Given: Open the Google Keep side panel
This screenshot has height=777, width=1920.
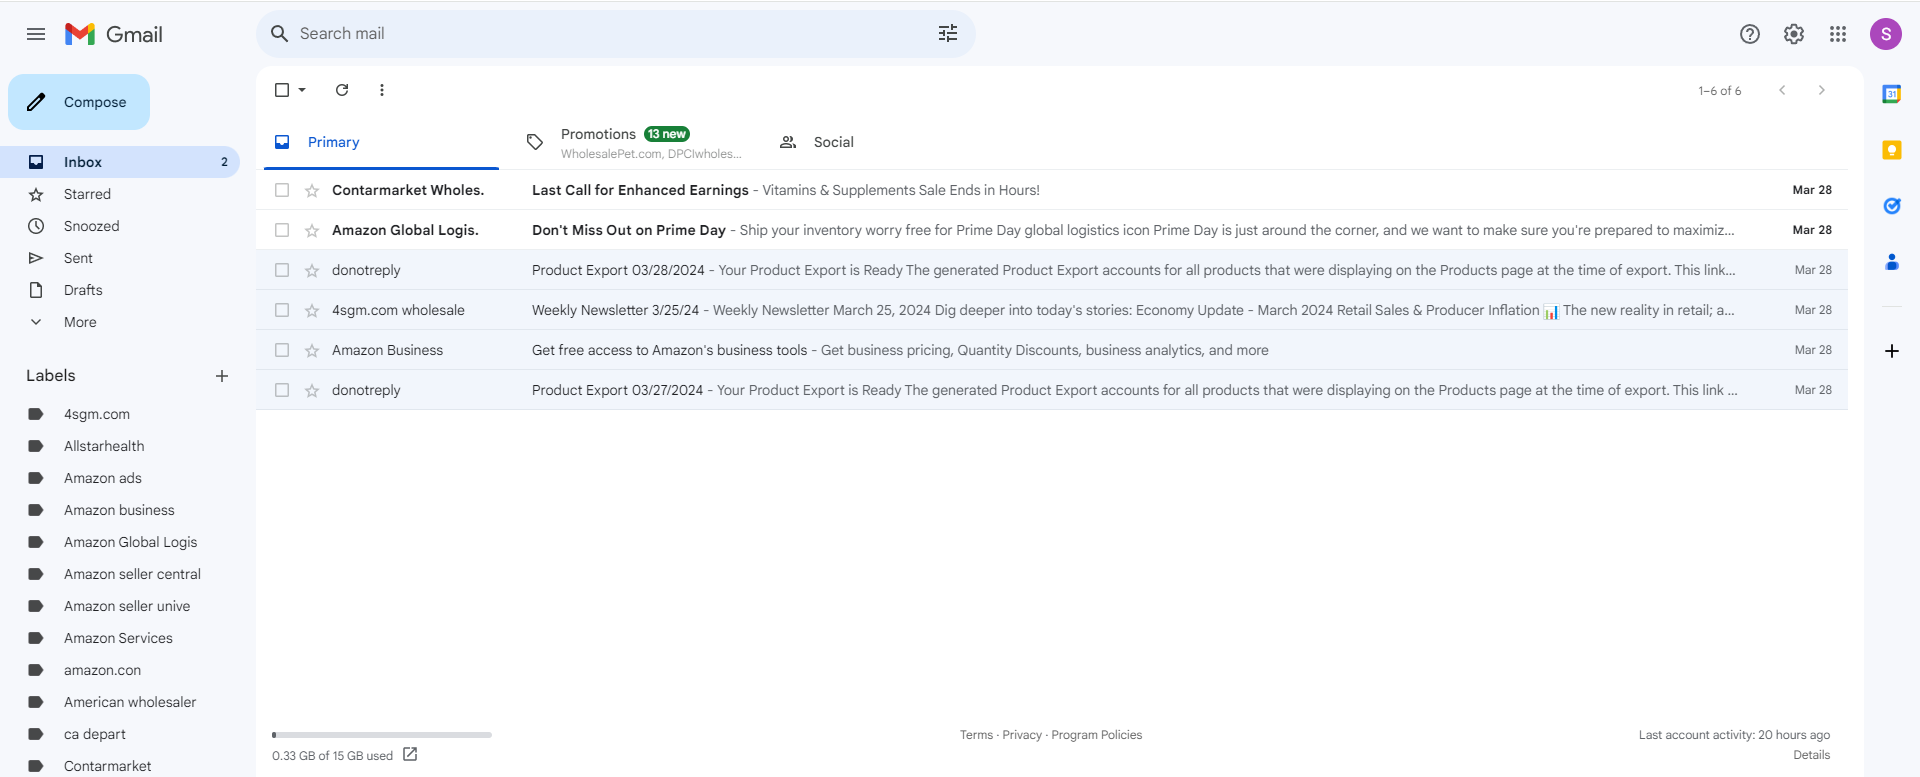Looking at the screenshot, I should point(1892,150).
